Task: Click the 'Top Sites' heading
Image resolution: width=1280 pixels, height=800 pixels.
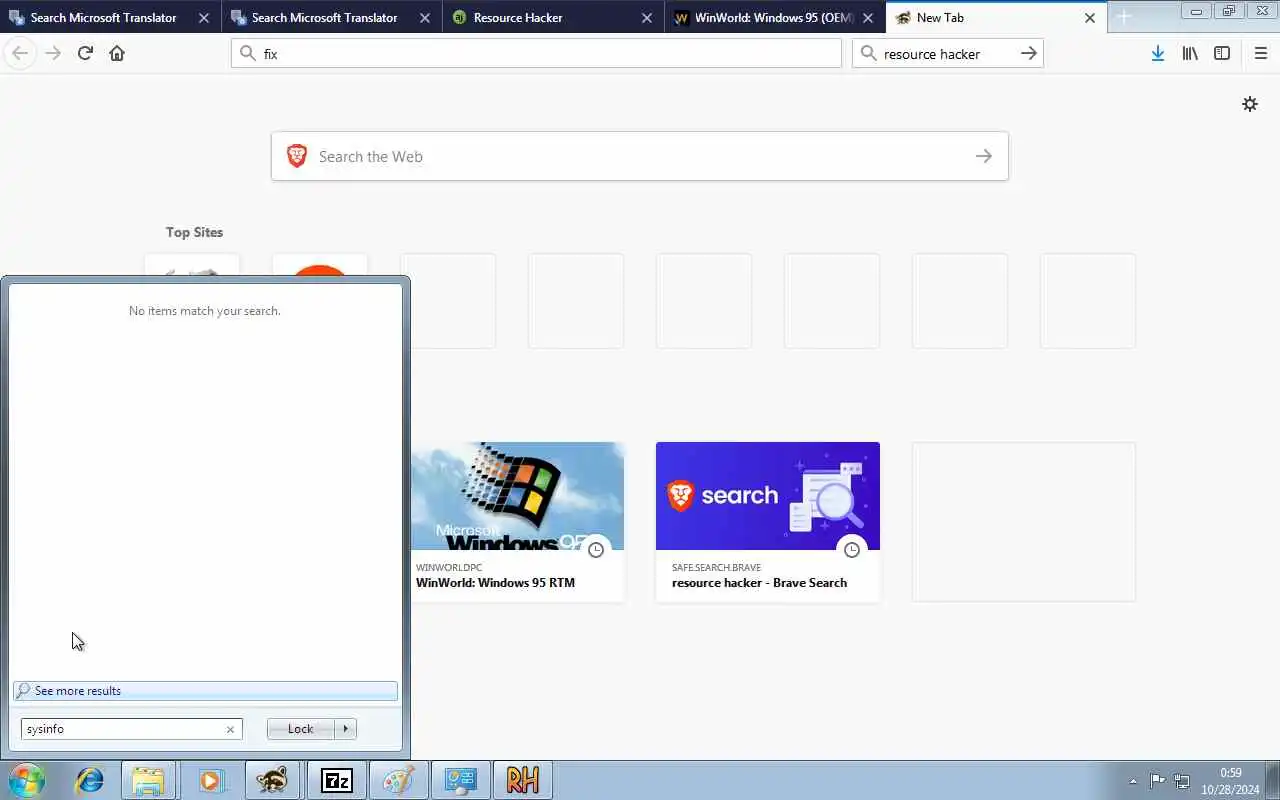Action: click(195, 232)
